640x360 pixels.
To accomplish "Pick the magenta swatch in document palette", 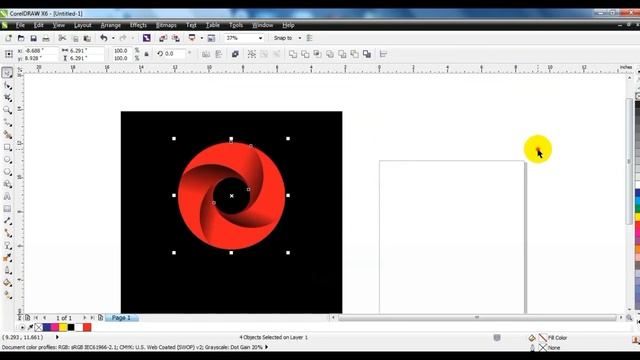I will (55, 327).
